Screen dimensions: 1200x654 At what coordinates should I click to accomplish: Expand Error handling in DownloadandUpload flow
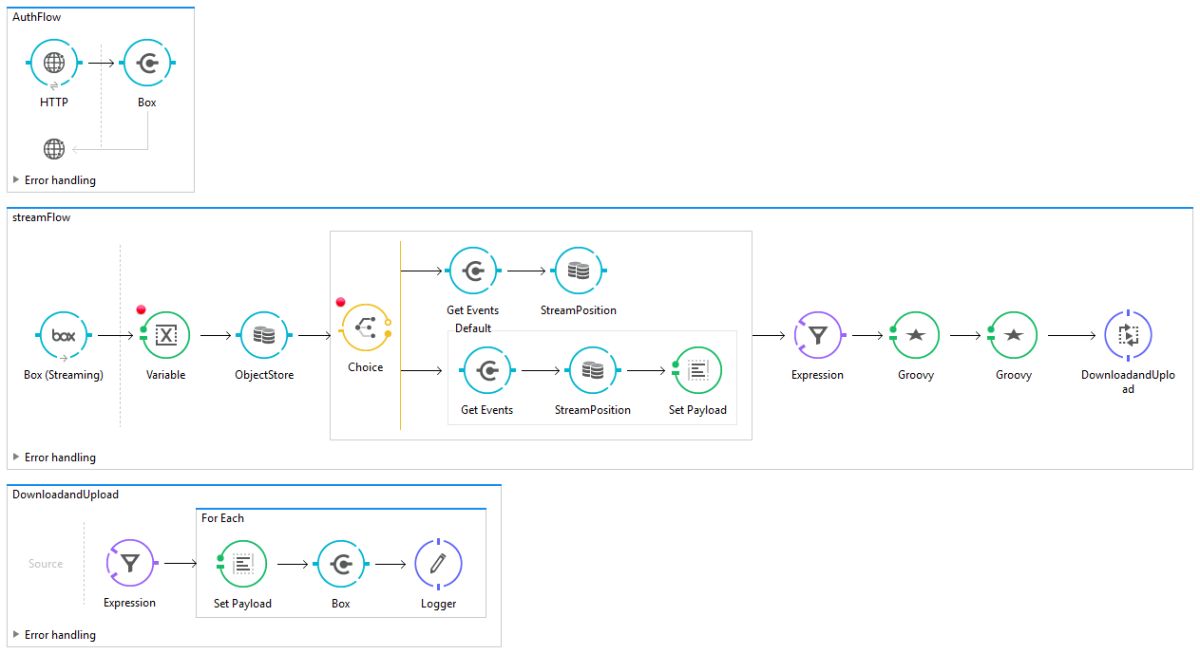[16, 634]
